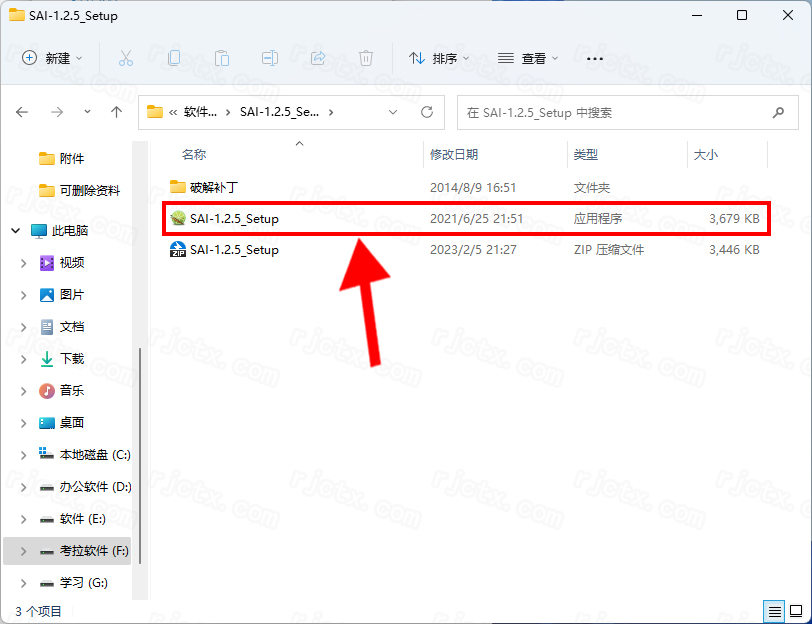This screenshot has width=812, height=624.
Task: Sort files by 修改日期 column header
Action: point(454,154)
